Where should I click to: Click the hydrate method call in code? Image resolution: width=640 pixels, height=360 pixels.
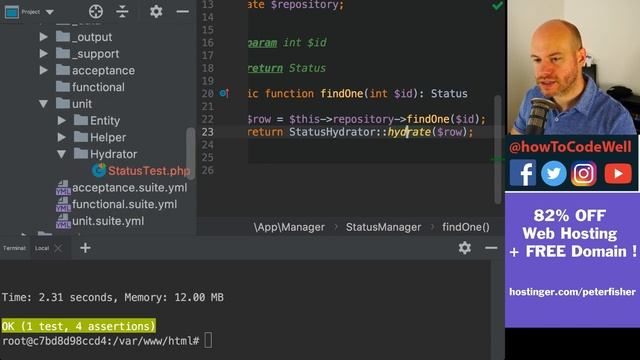click(409, 132)
